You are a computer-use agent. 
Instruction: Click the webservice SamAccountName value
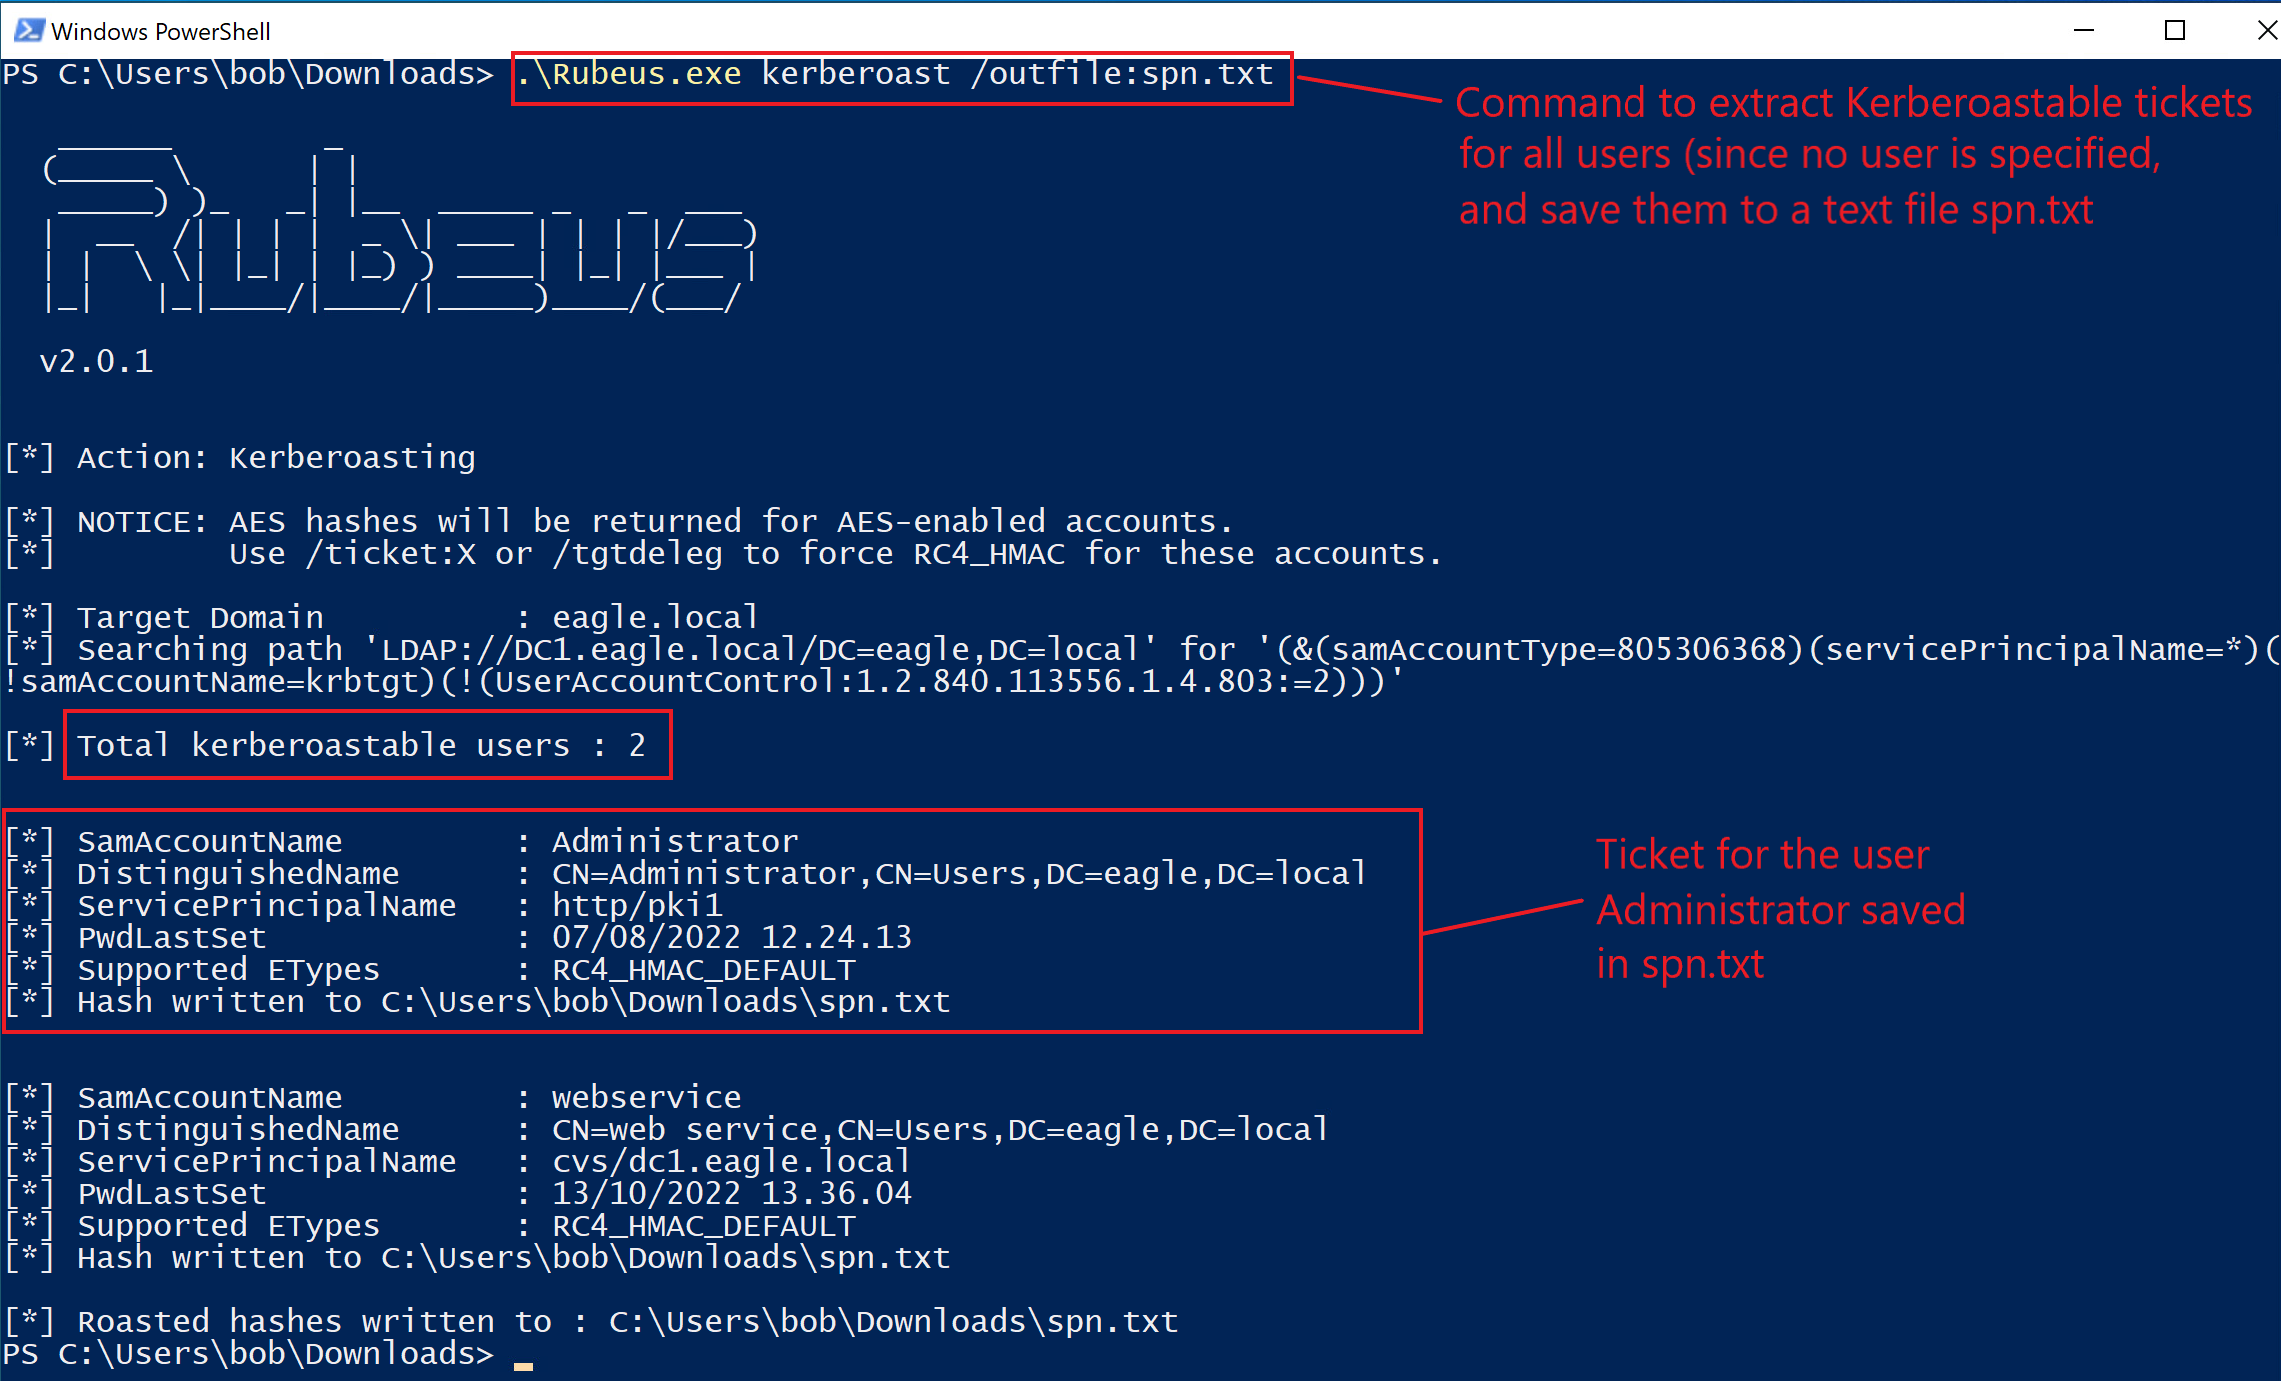tap(646, 1097)
